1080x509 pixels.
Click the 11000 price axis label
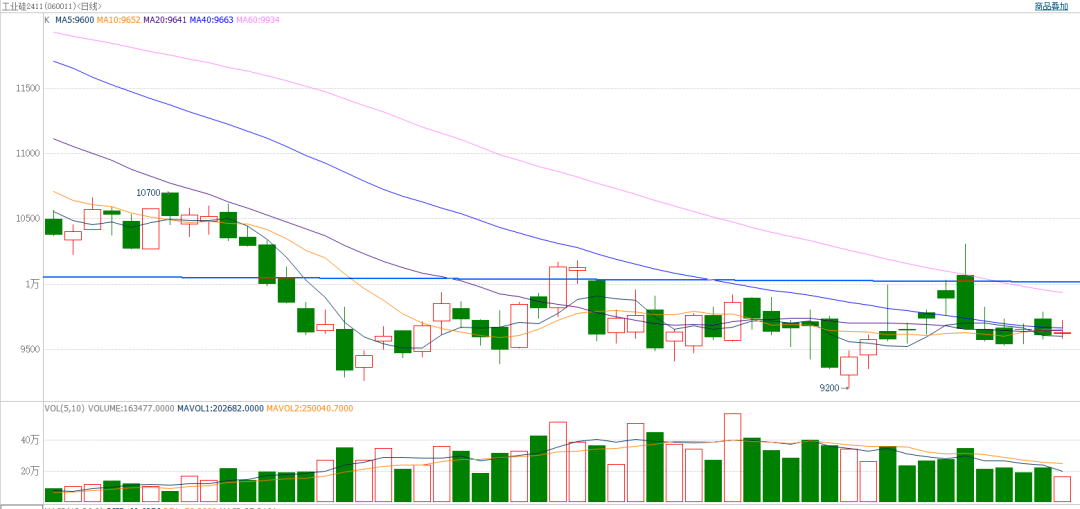pyautogui.click(x=30, y=154)
